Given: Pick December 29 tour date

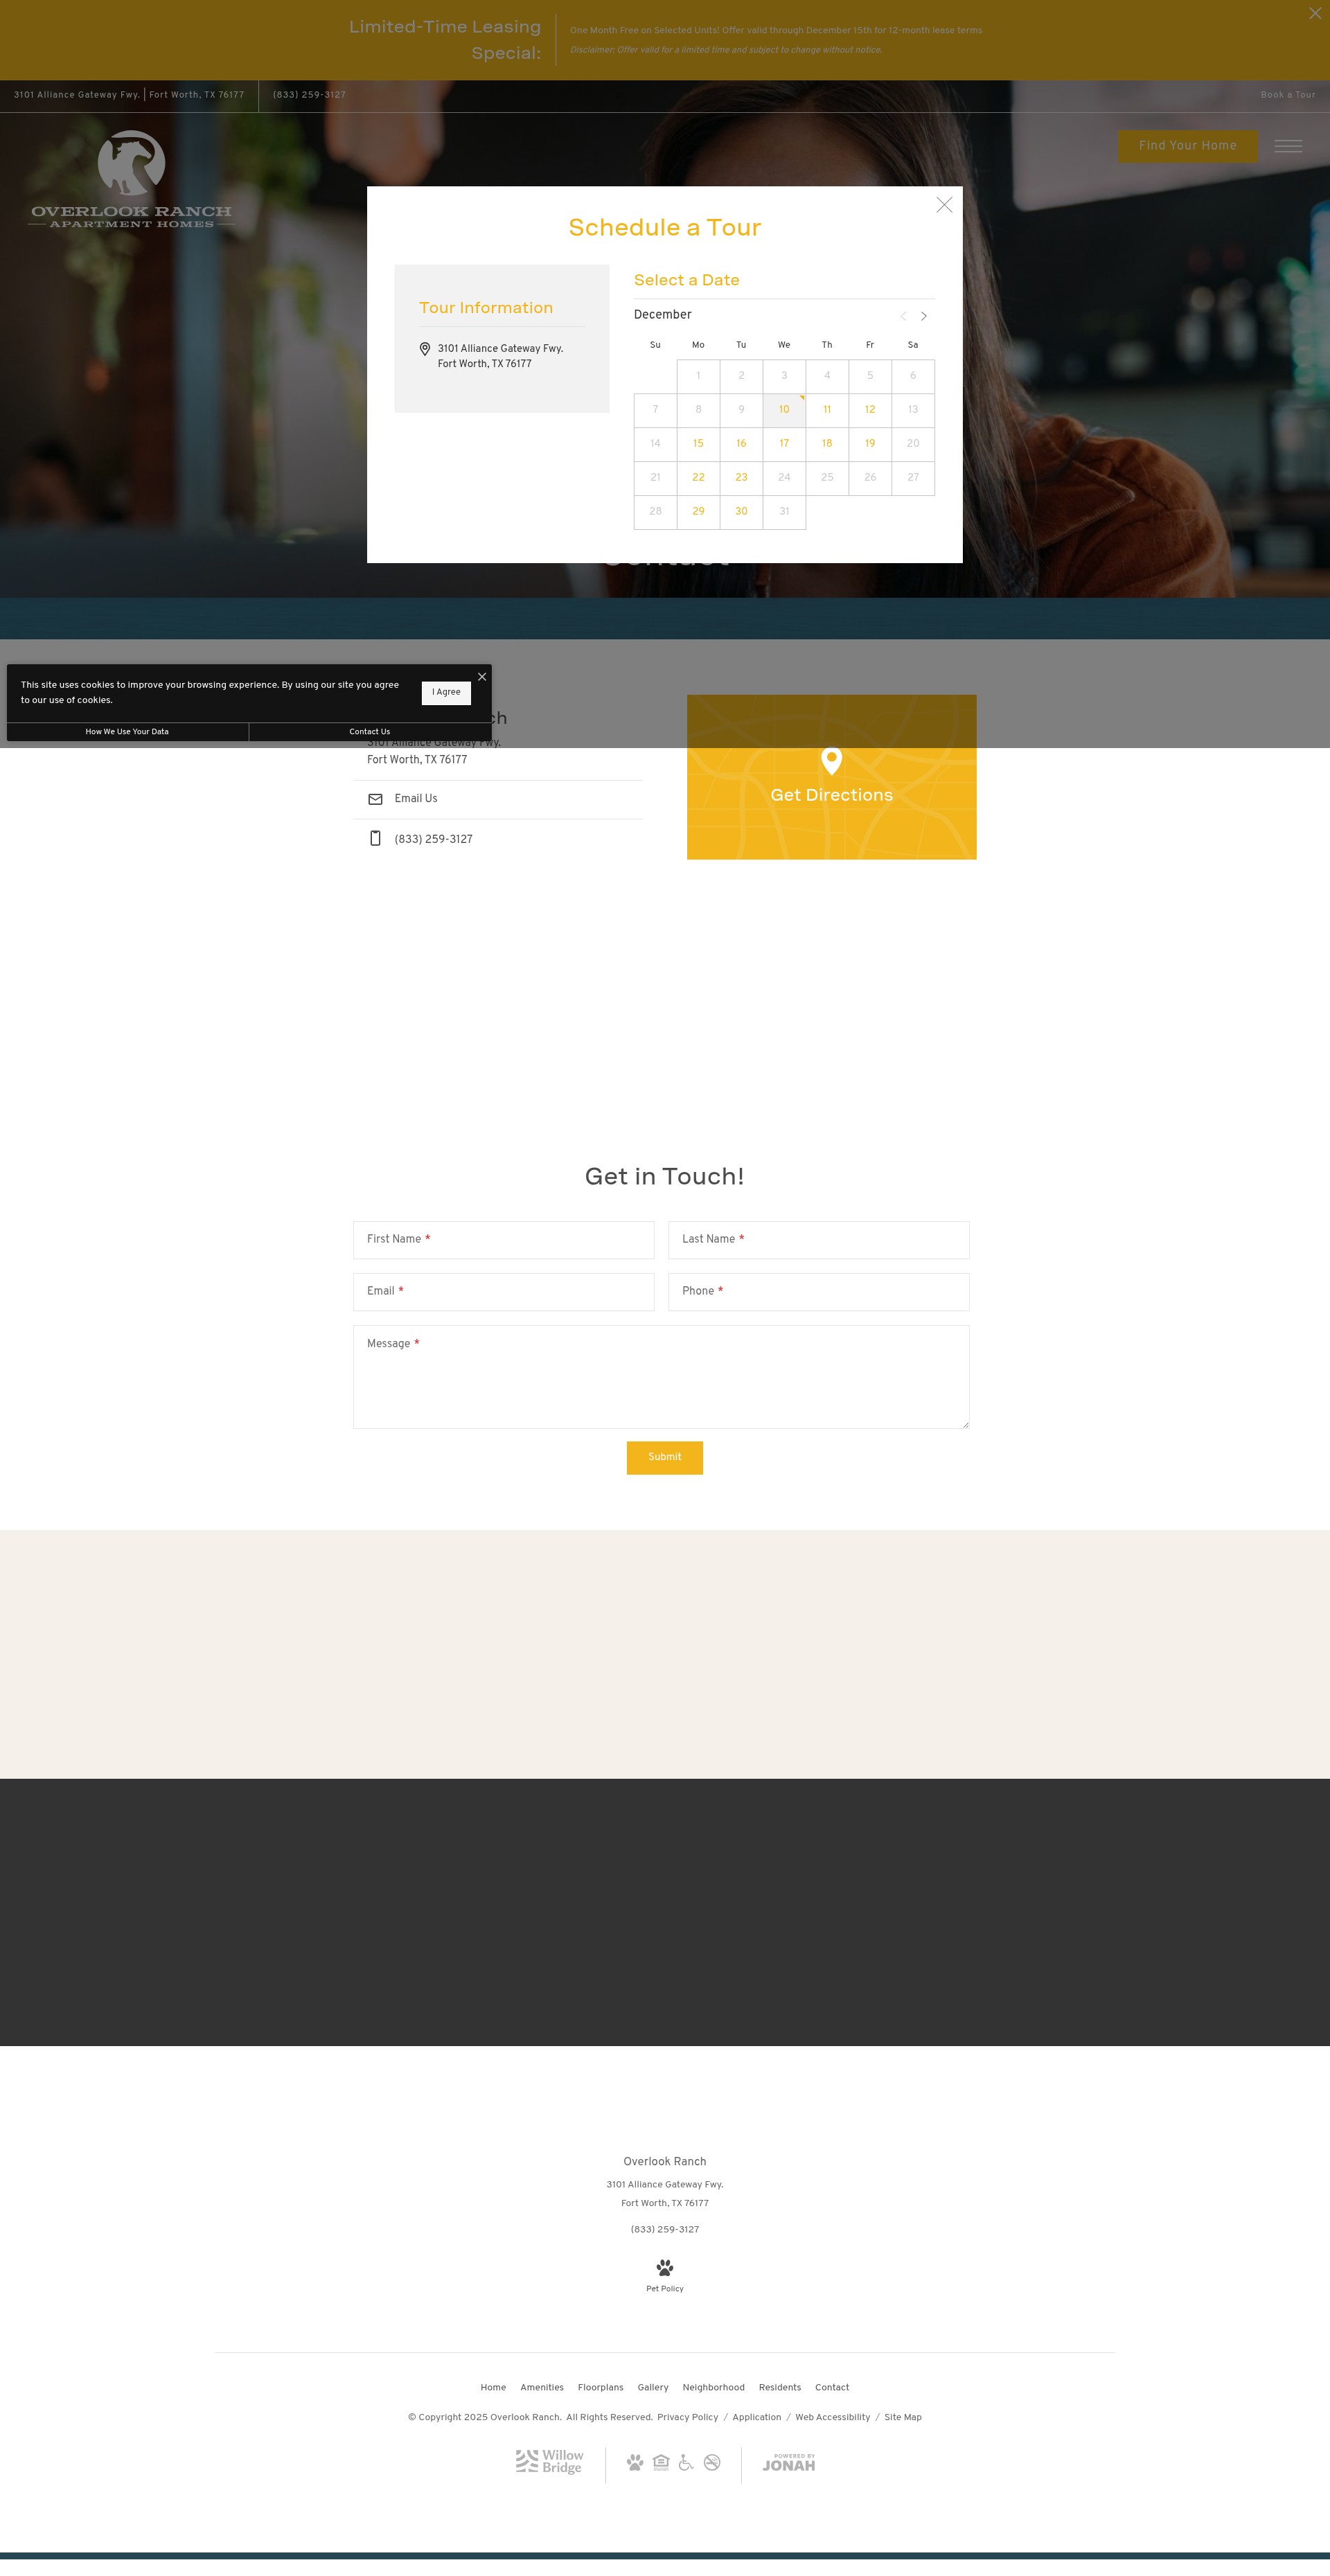Looking at the screenshot, I should [x=698, y=512].
